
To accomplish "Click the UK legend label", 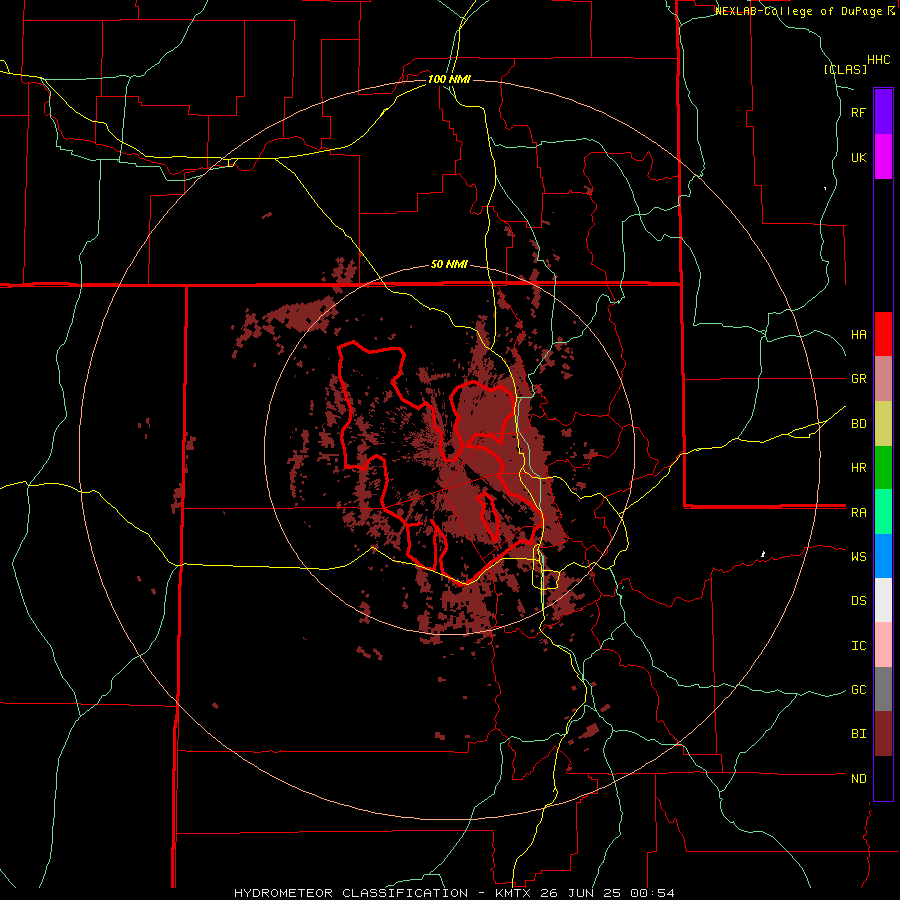I will point(858,158).
